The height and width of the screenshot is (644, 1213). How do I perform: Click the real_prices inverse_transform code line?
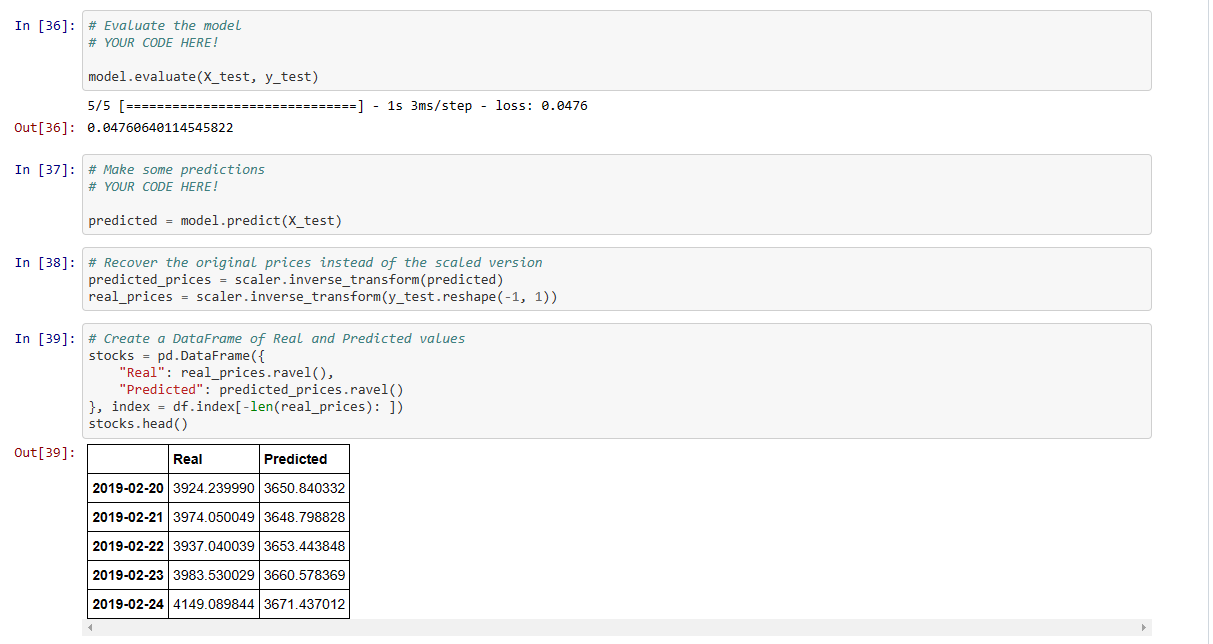click(x=323, y=296)
